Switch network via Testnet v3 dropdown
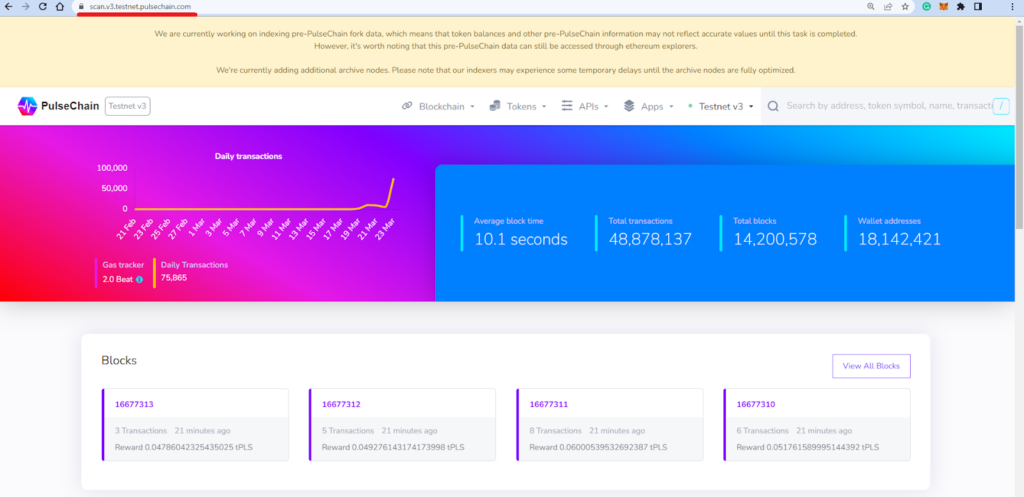This screenshot has height=497, width=1024. click(x=721, y=106)
